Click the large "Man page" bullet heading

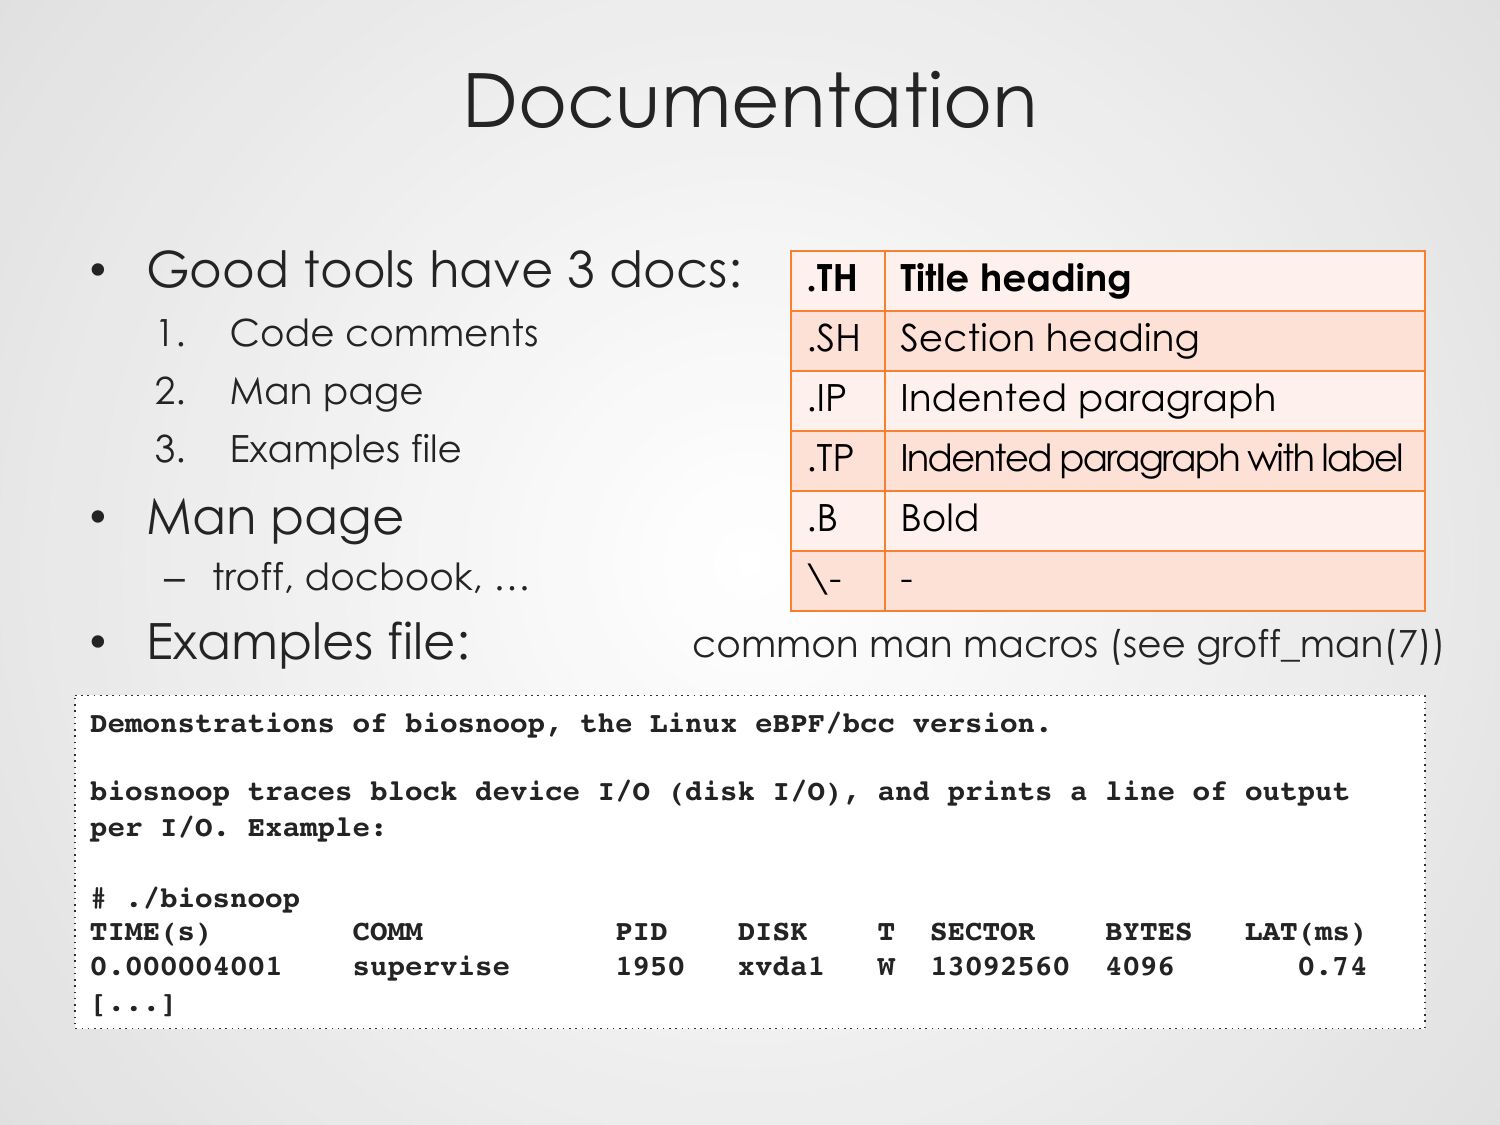click(x=274, y=518)
